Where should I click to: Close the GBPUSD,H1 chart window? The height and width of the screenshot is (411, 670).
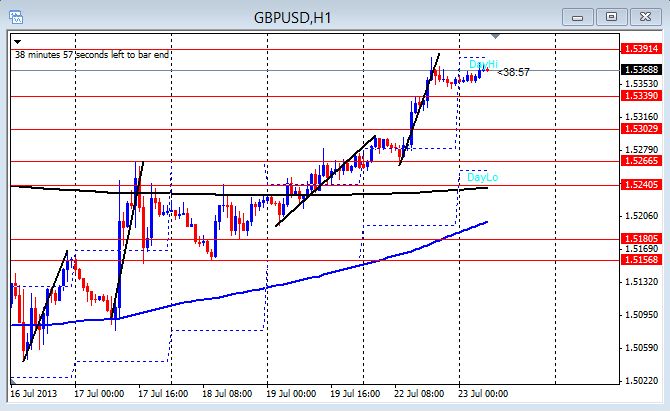point(646,17)
